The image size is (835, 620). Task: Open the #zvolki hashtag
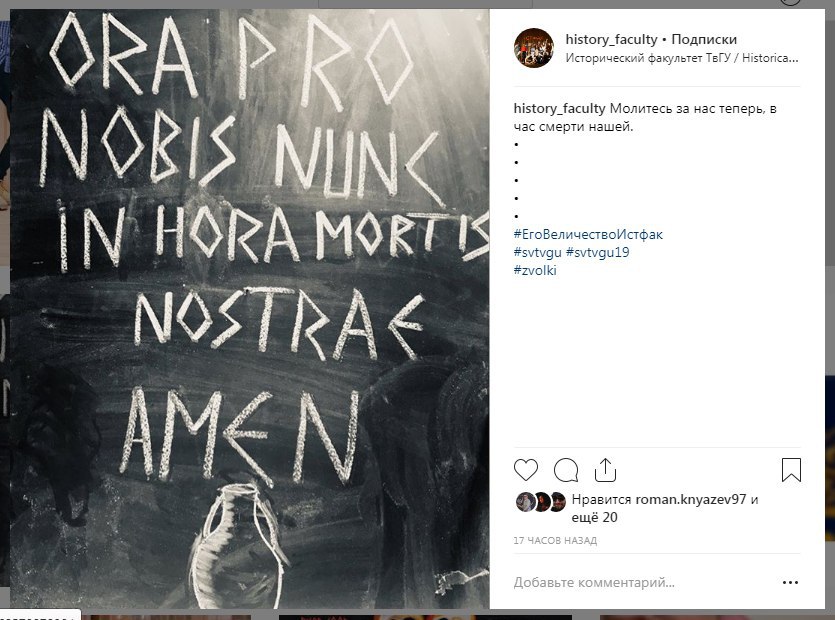(535, 270)
